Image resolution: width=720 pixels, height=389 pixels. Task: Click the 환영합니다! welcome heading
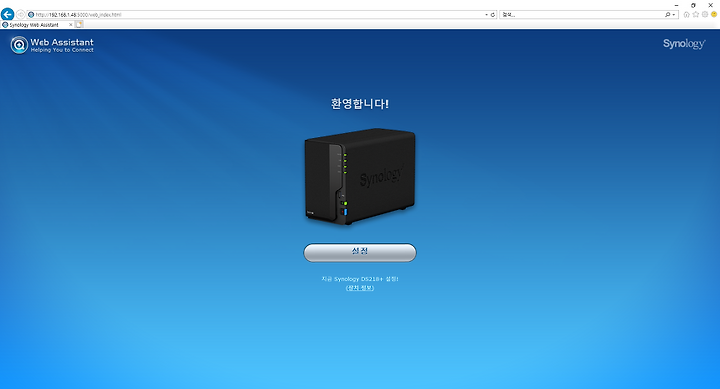[x=360, y=104]
